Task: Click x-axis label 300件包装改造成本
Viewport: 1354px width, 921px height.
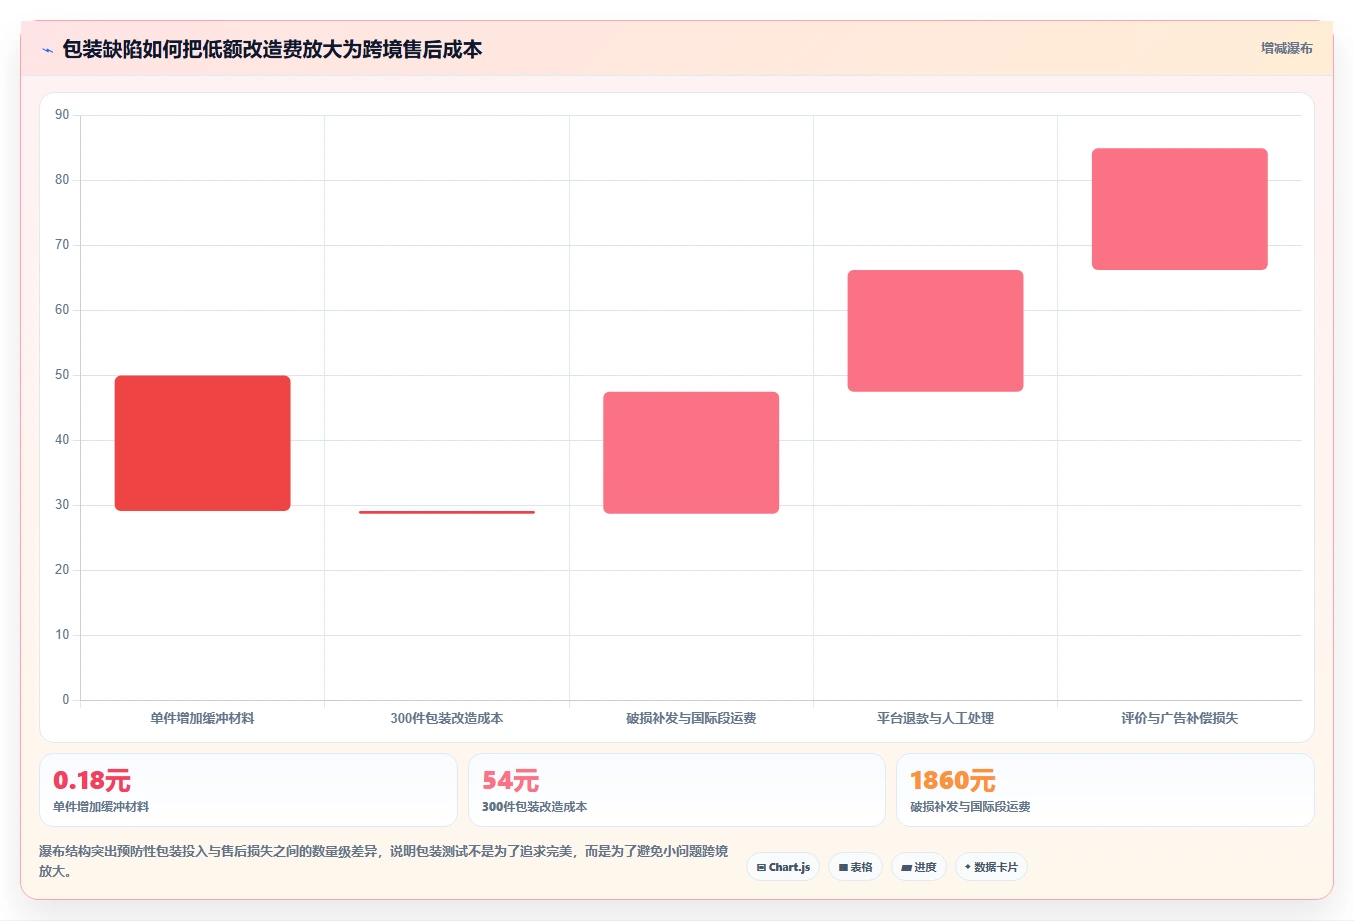Action: (x=447, y=718)
